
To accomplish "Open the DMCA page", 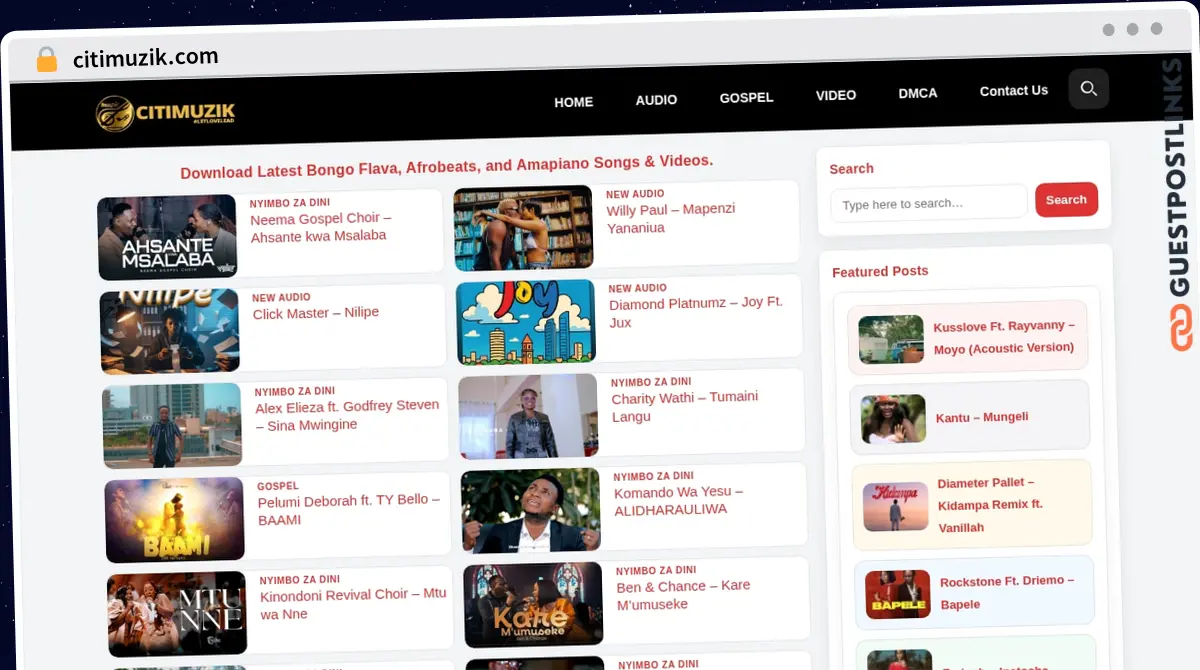I will pyautogui.click(x=917, y=93).
